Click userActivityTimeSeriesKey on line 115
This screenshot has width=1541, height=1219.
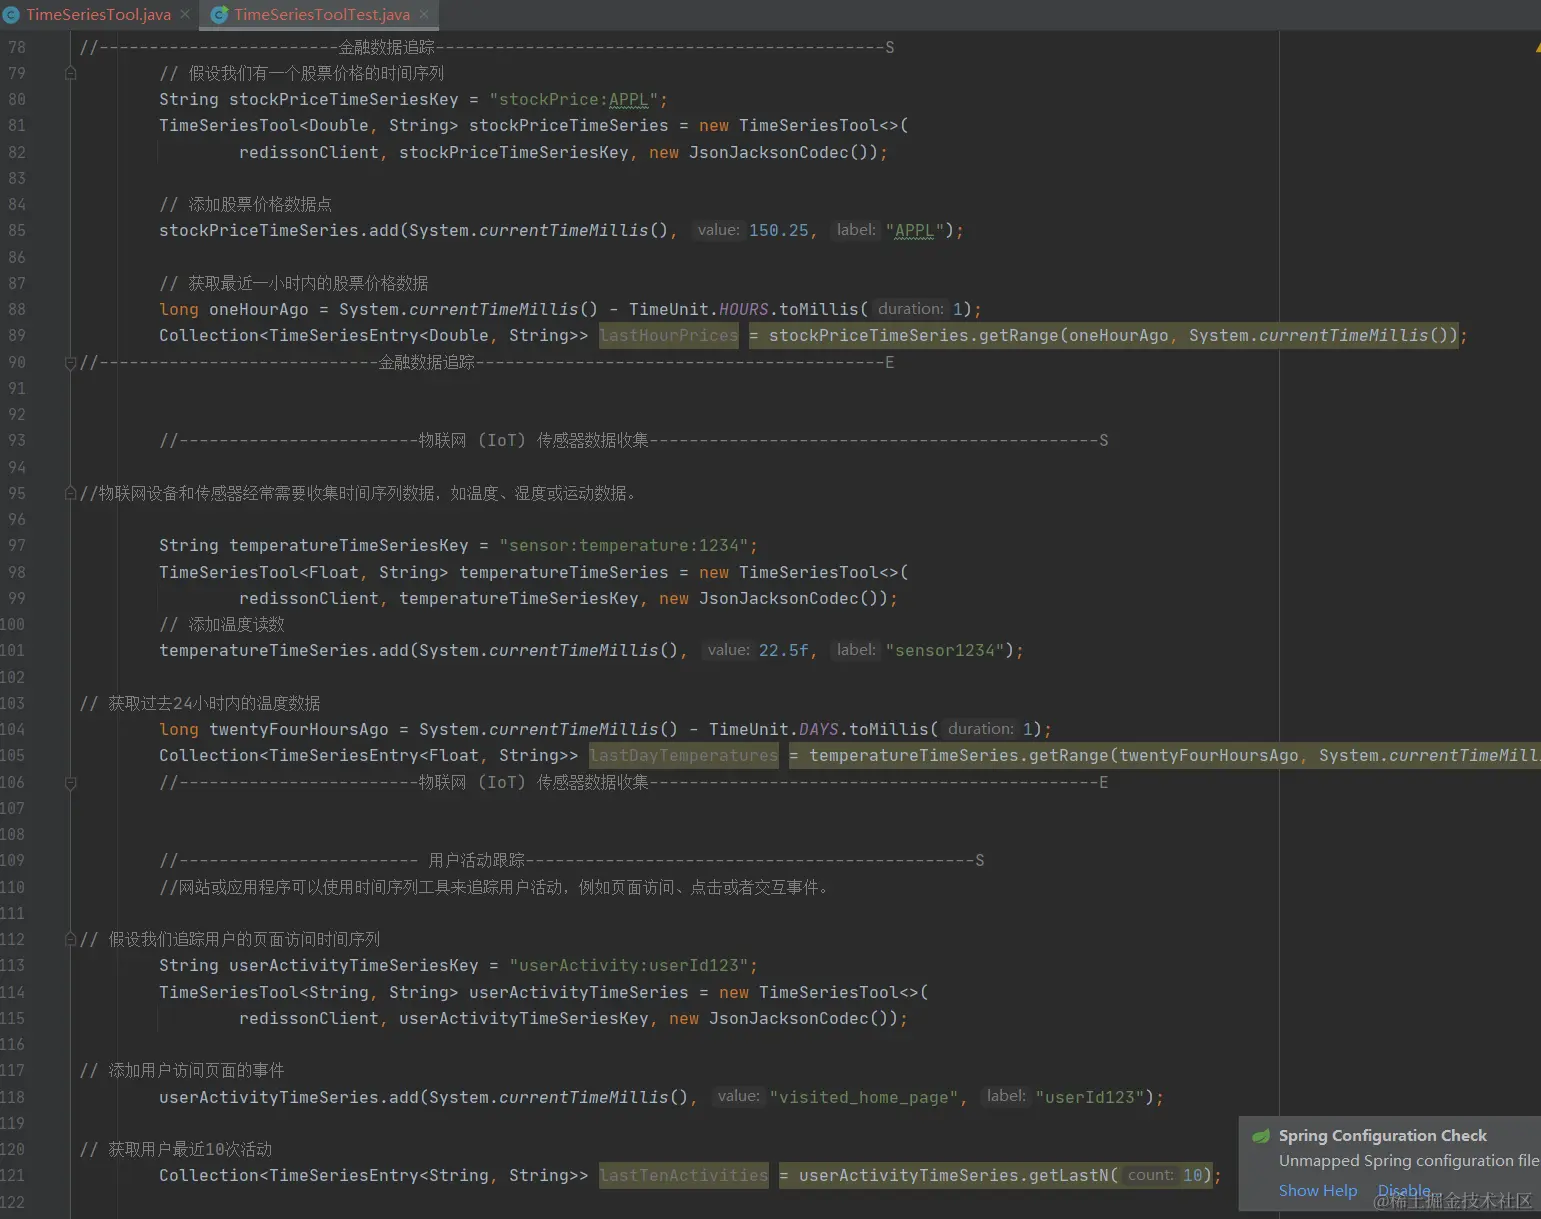tap(524, 1018)
